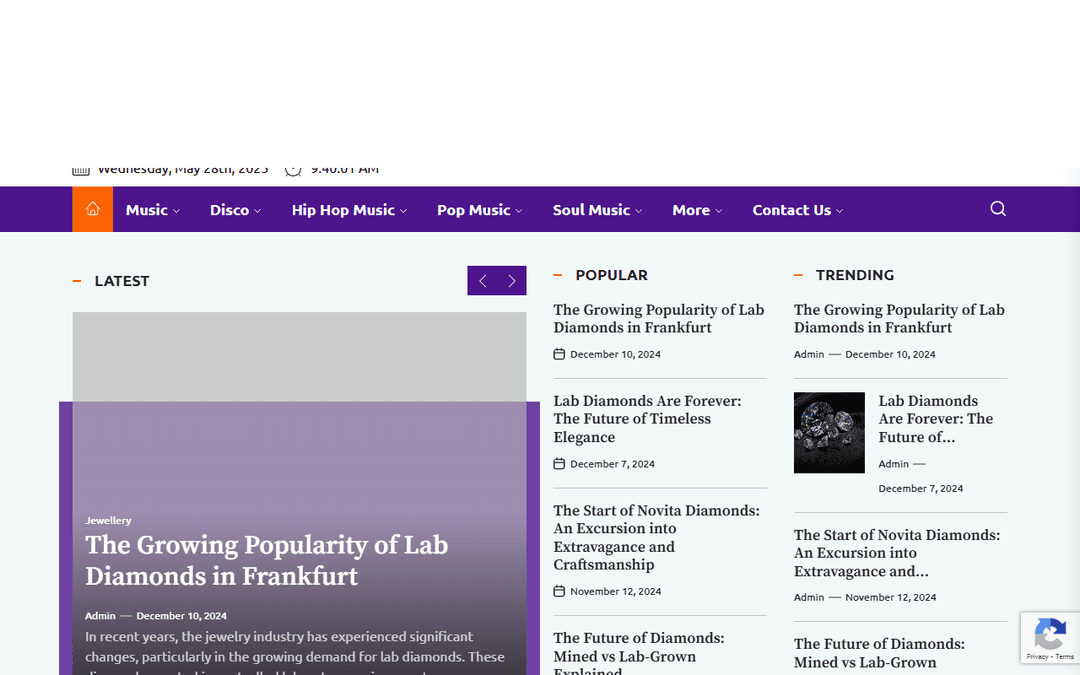Open the Music nav item
The image size is (1080, 675).
point(147,209)
